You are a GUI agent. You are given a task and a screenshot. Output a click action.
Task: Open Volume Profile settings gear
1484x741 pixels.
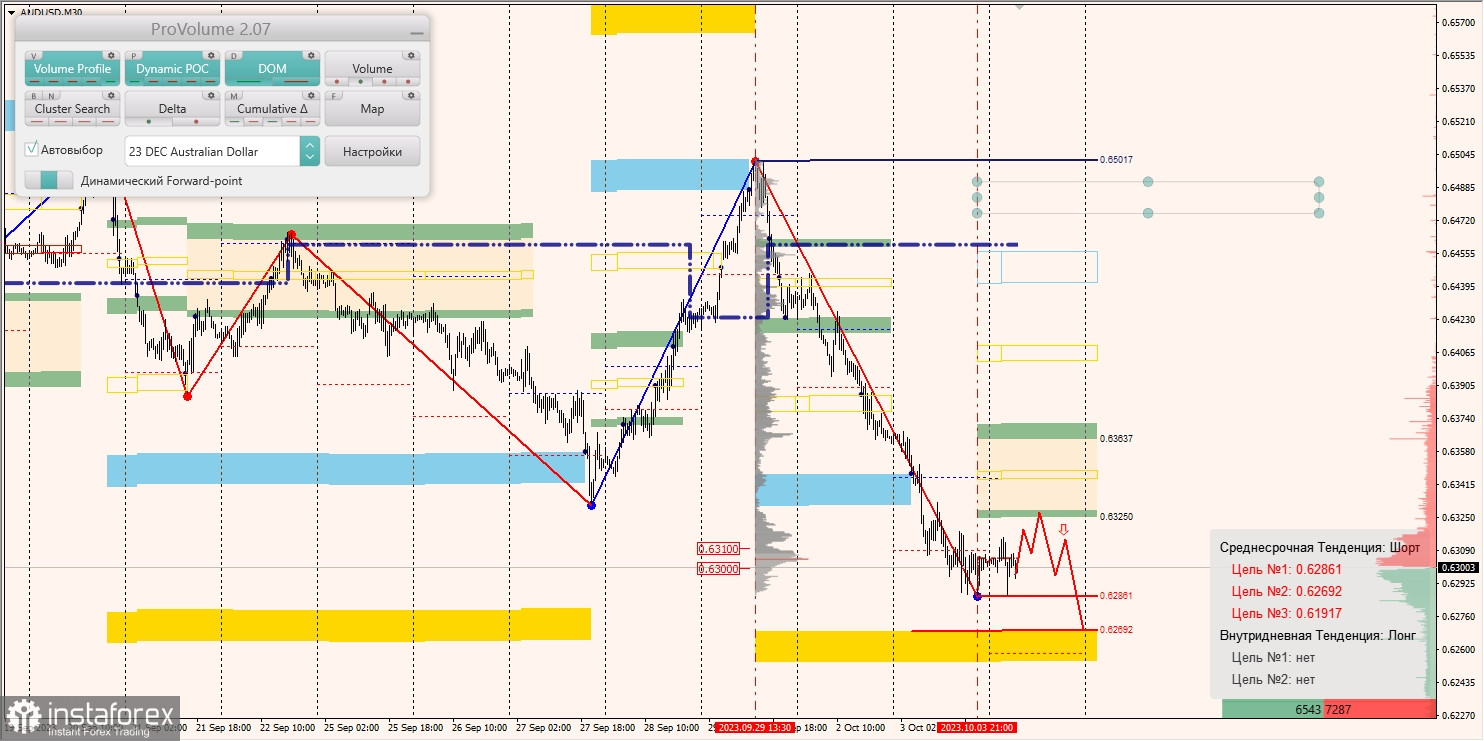pos(111,56)
